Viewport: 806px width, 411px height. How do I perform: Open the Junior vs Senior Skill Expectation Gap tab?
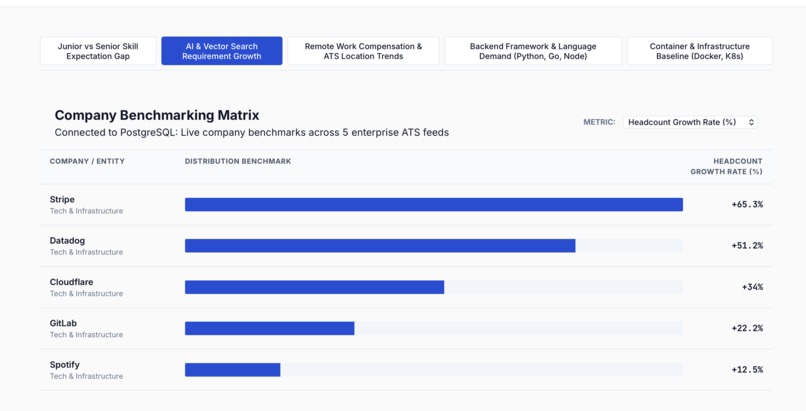(98, 51)
